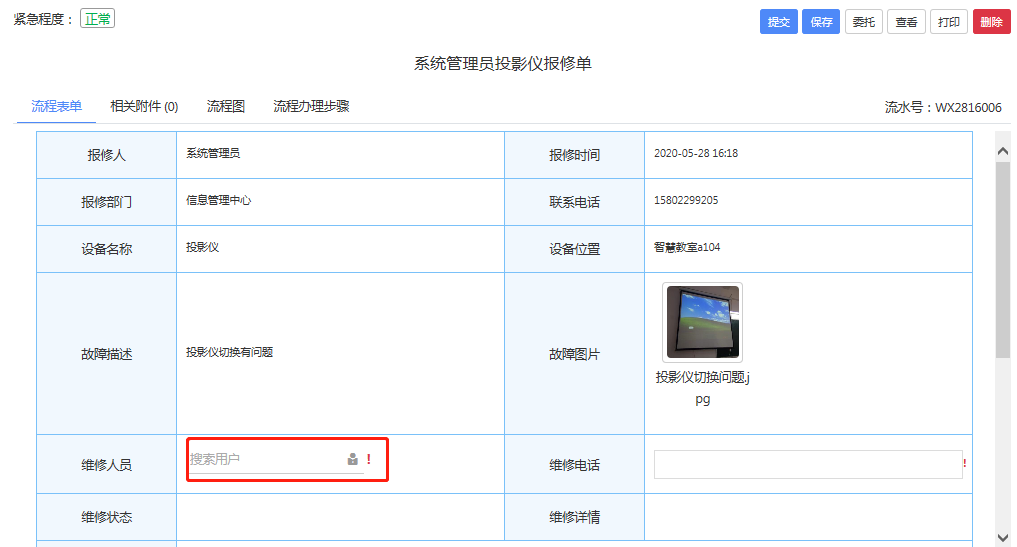
Task: Click the 报修时间 label cell
Action: 575,155
